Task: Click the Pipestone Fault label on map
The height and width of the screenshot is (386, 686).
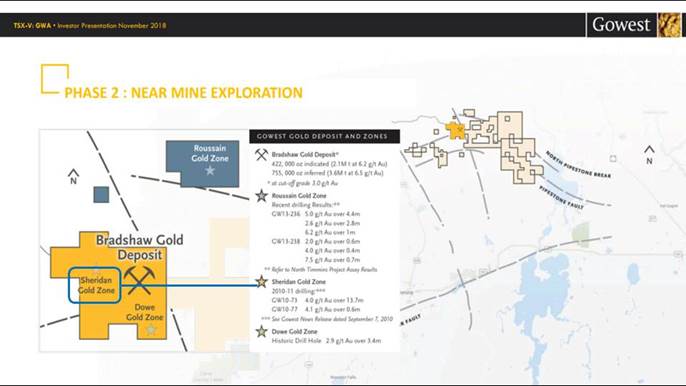Action: [561, 197]
